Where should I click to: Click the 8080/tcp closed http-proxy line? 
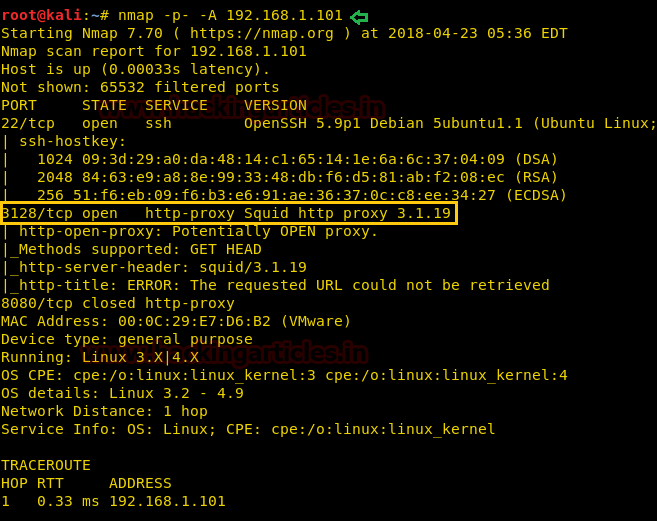point(118,303)
